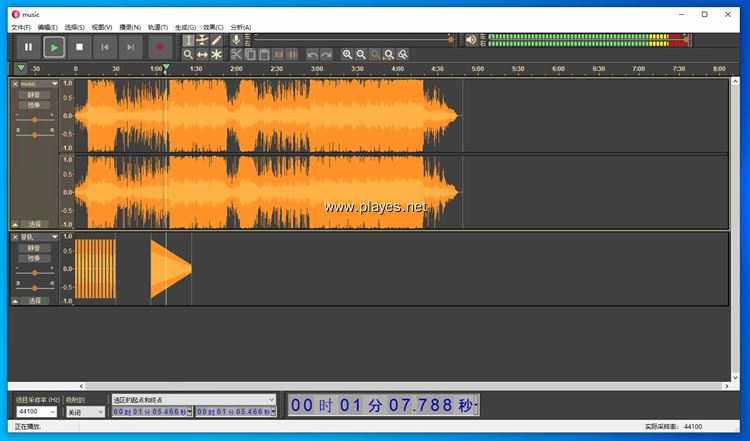Close the music track with its X

[x=15, y=84]
